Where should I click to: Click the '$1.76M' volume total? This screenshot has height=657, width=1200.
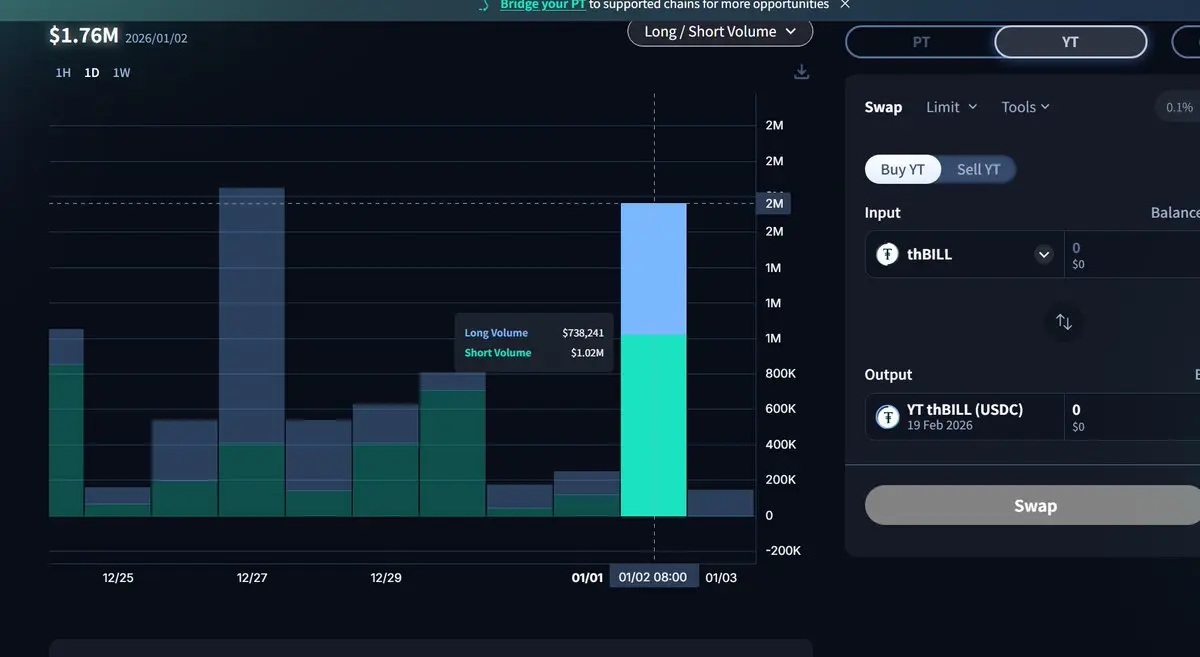point(84,36)
